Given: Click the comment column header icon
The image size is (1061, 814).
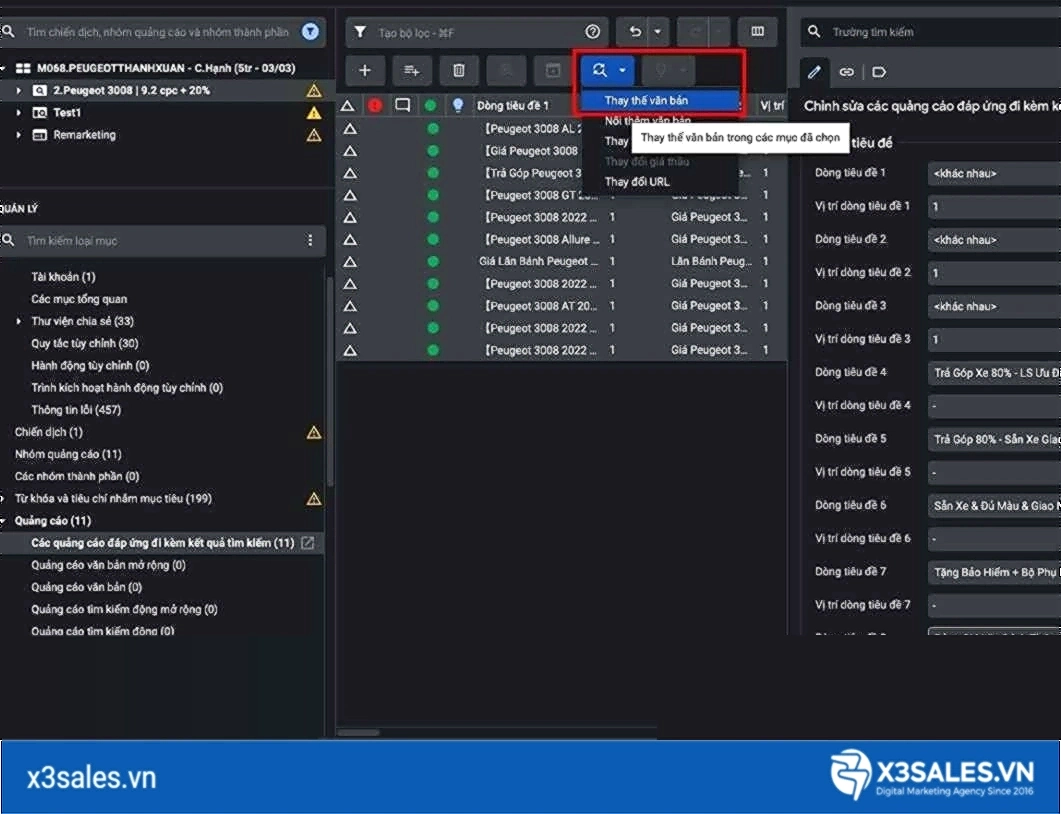Looking at the screenshot, I should (403, 106).
